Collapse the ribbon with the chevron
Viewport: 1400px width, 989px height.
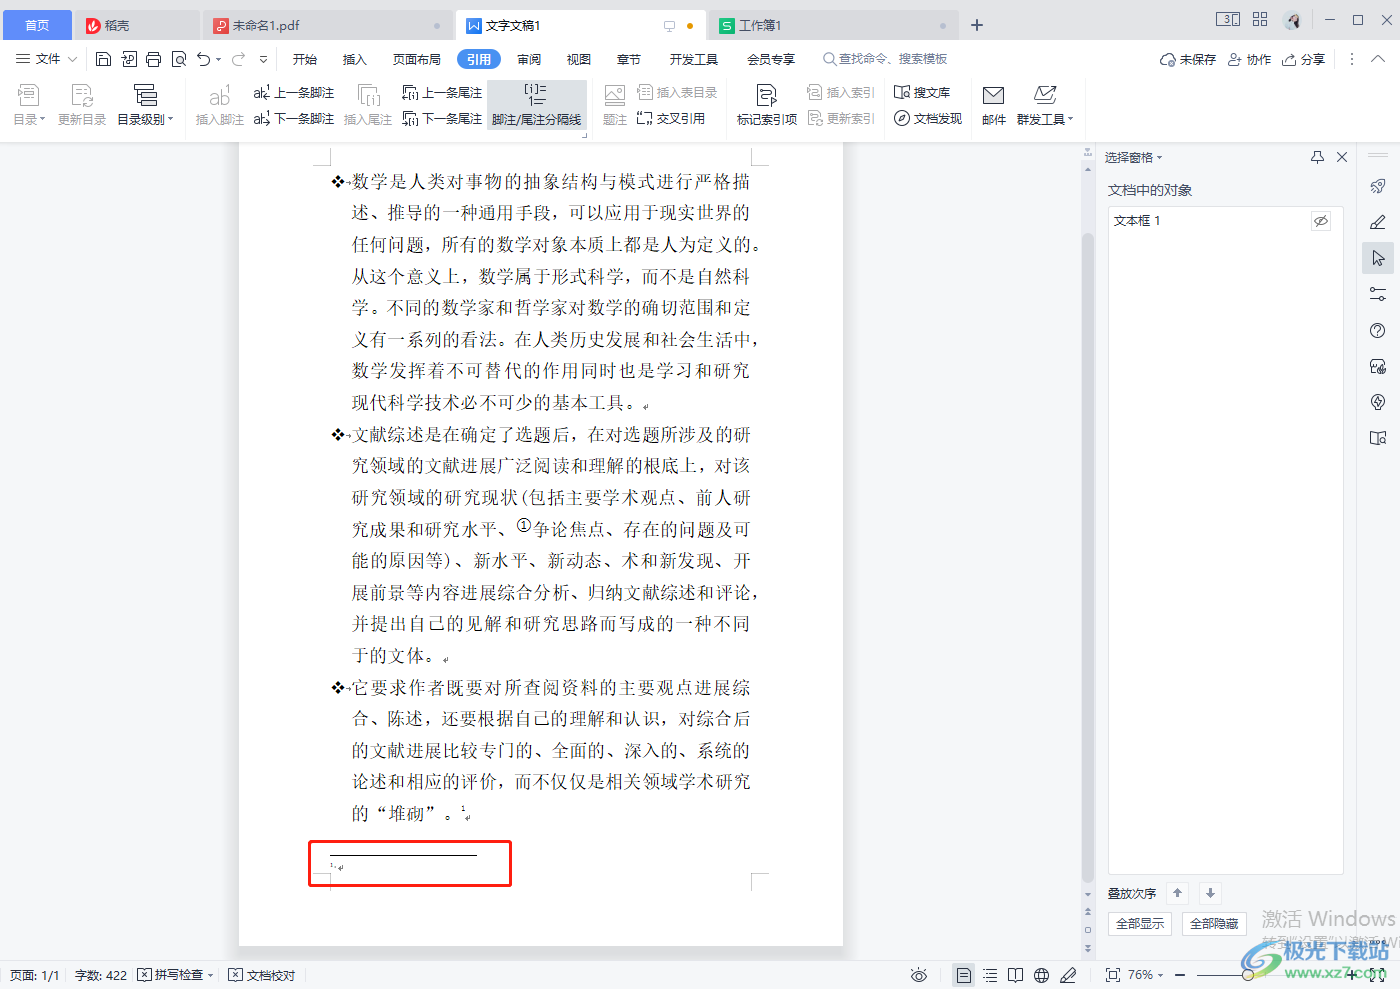[x=1378, y=59]
